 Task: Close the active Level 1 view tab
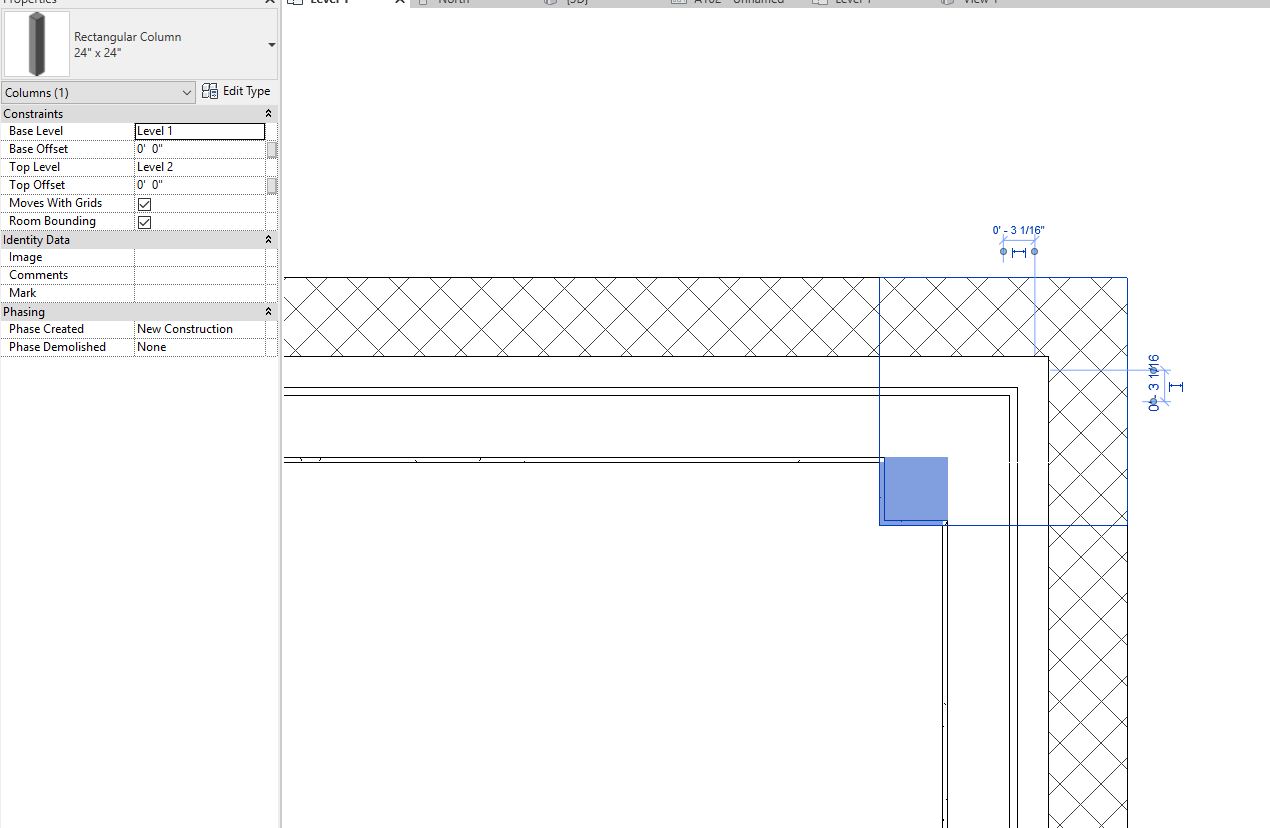click(398, 2)
